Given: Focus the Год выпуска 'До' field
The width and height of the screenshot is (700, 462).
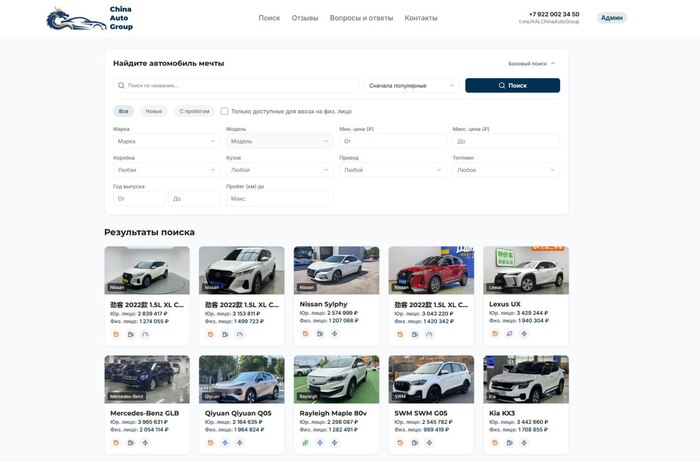Looking at the screenshot, I should tap(194, 199).
